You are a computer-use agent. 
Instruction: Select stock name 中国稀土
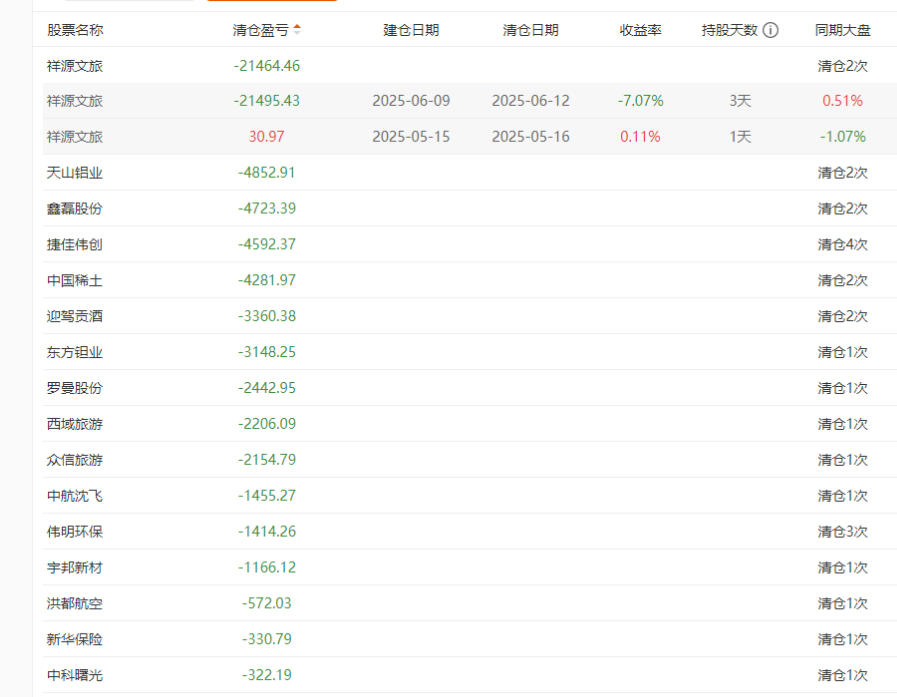click(75, 280)
